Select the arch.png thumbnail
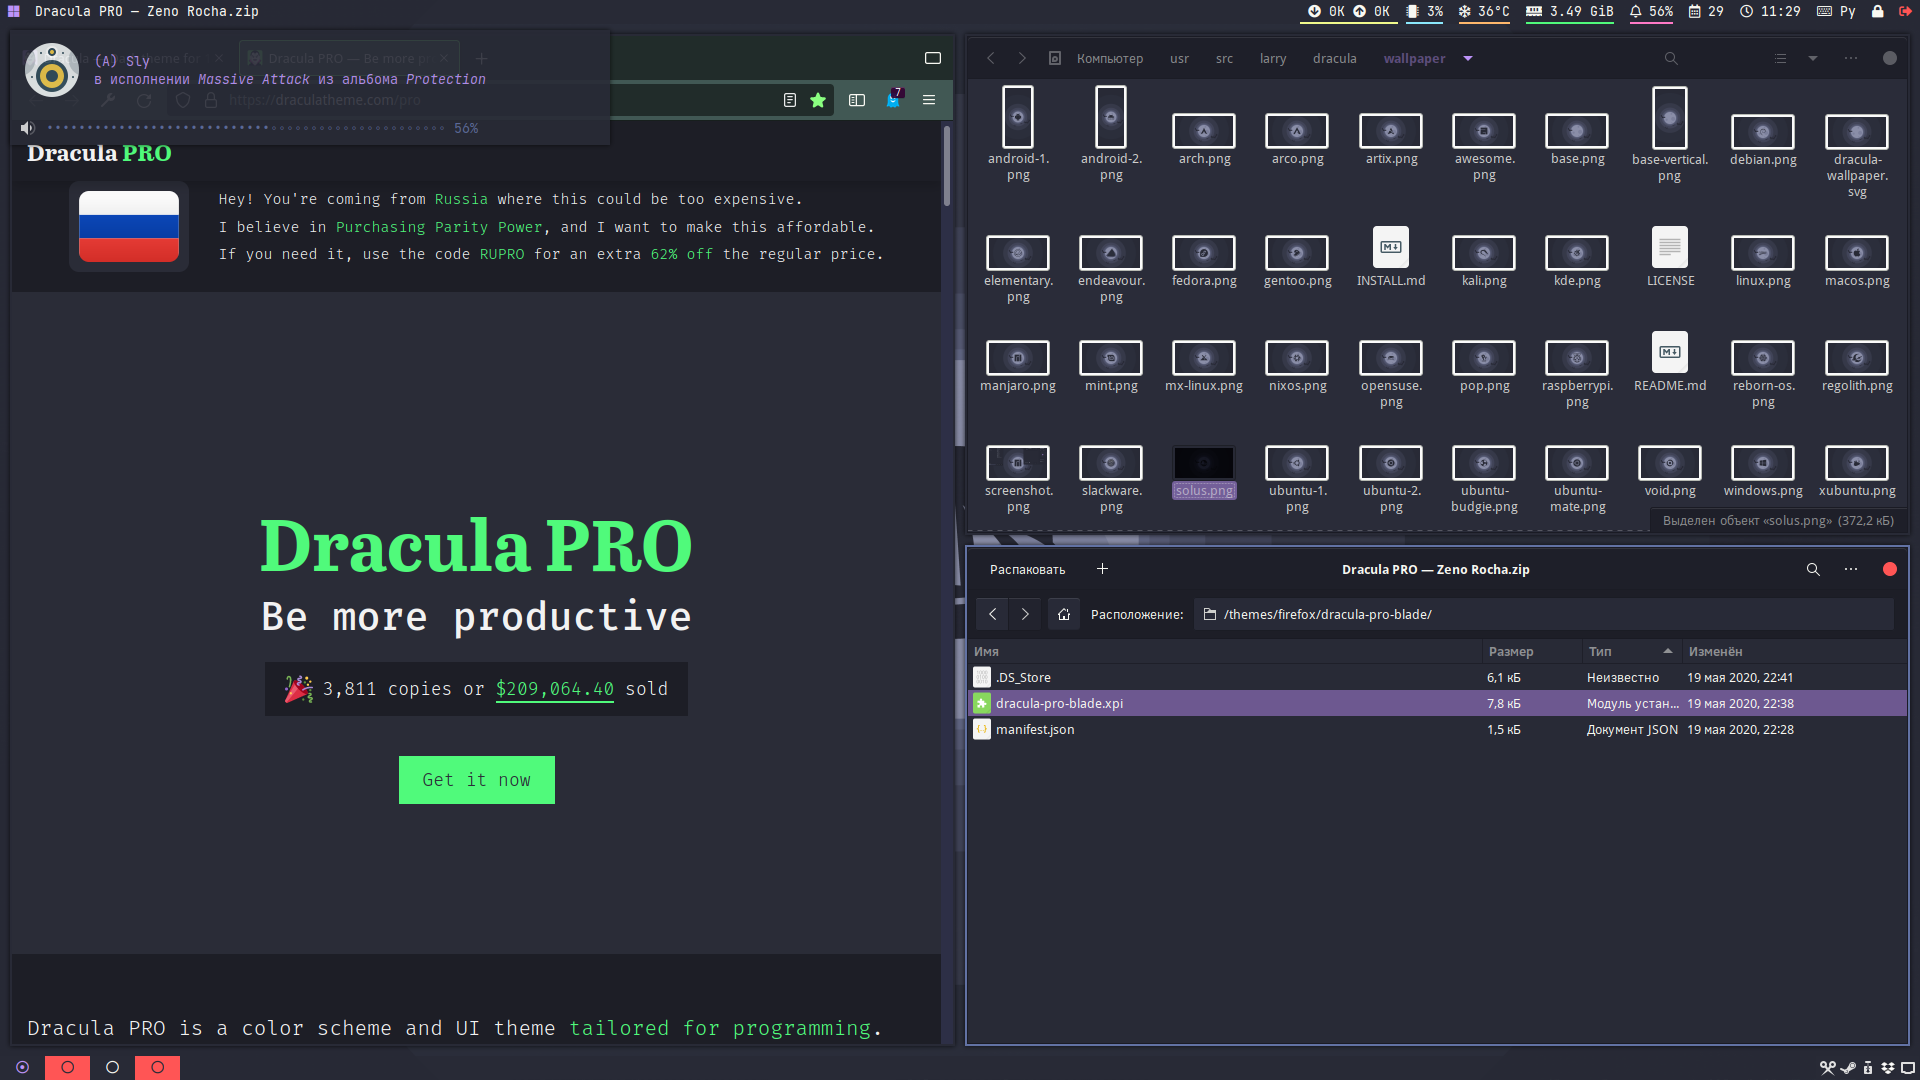Screen dimensions: 1920x1080 pyautogui.click(x=1204, y=132)
